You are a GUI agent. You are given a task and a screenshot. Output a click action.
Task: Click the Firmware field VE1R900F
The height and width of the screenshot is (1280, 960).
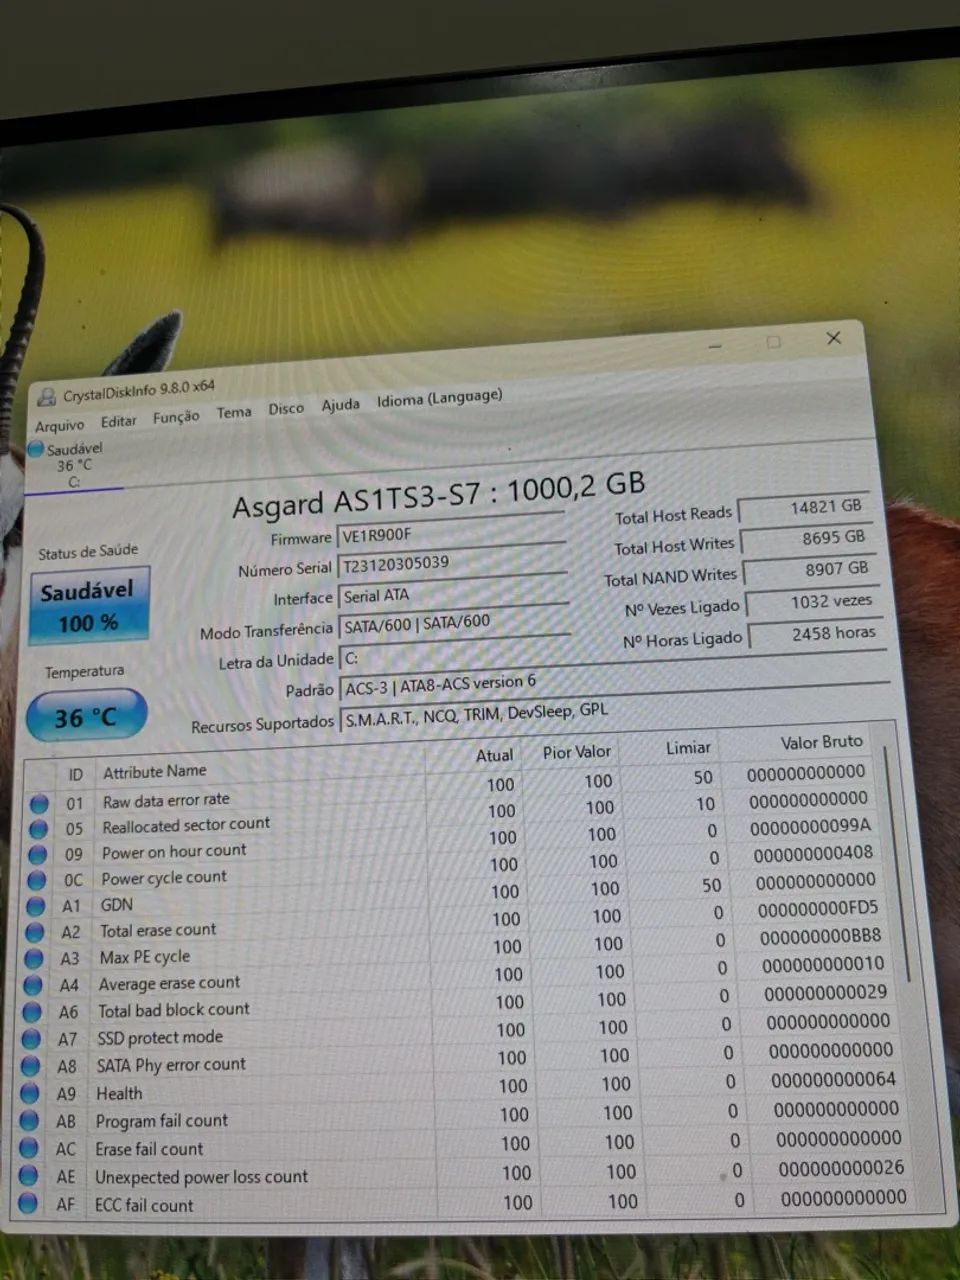point(451,530)
